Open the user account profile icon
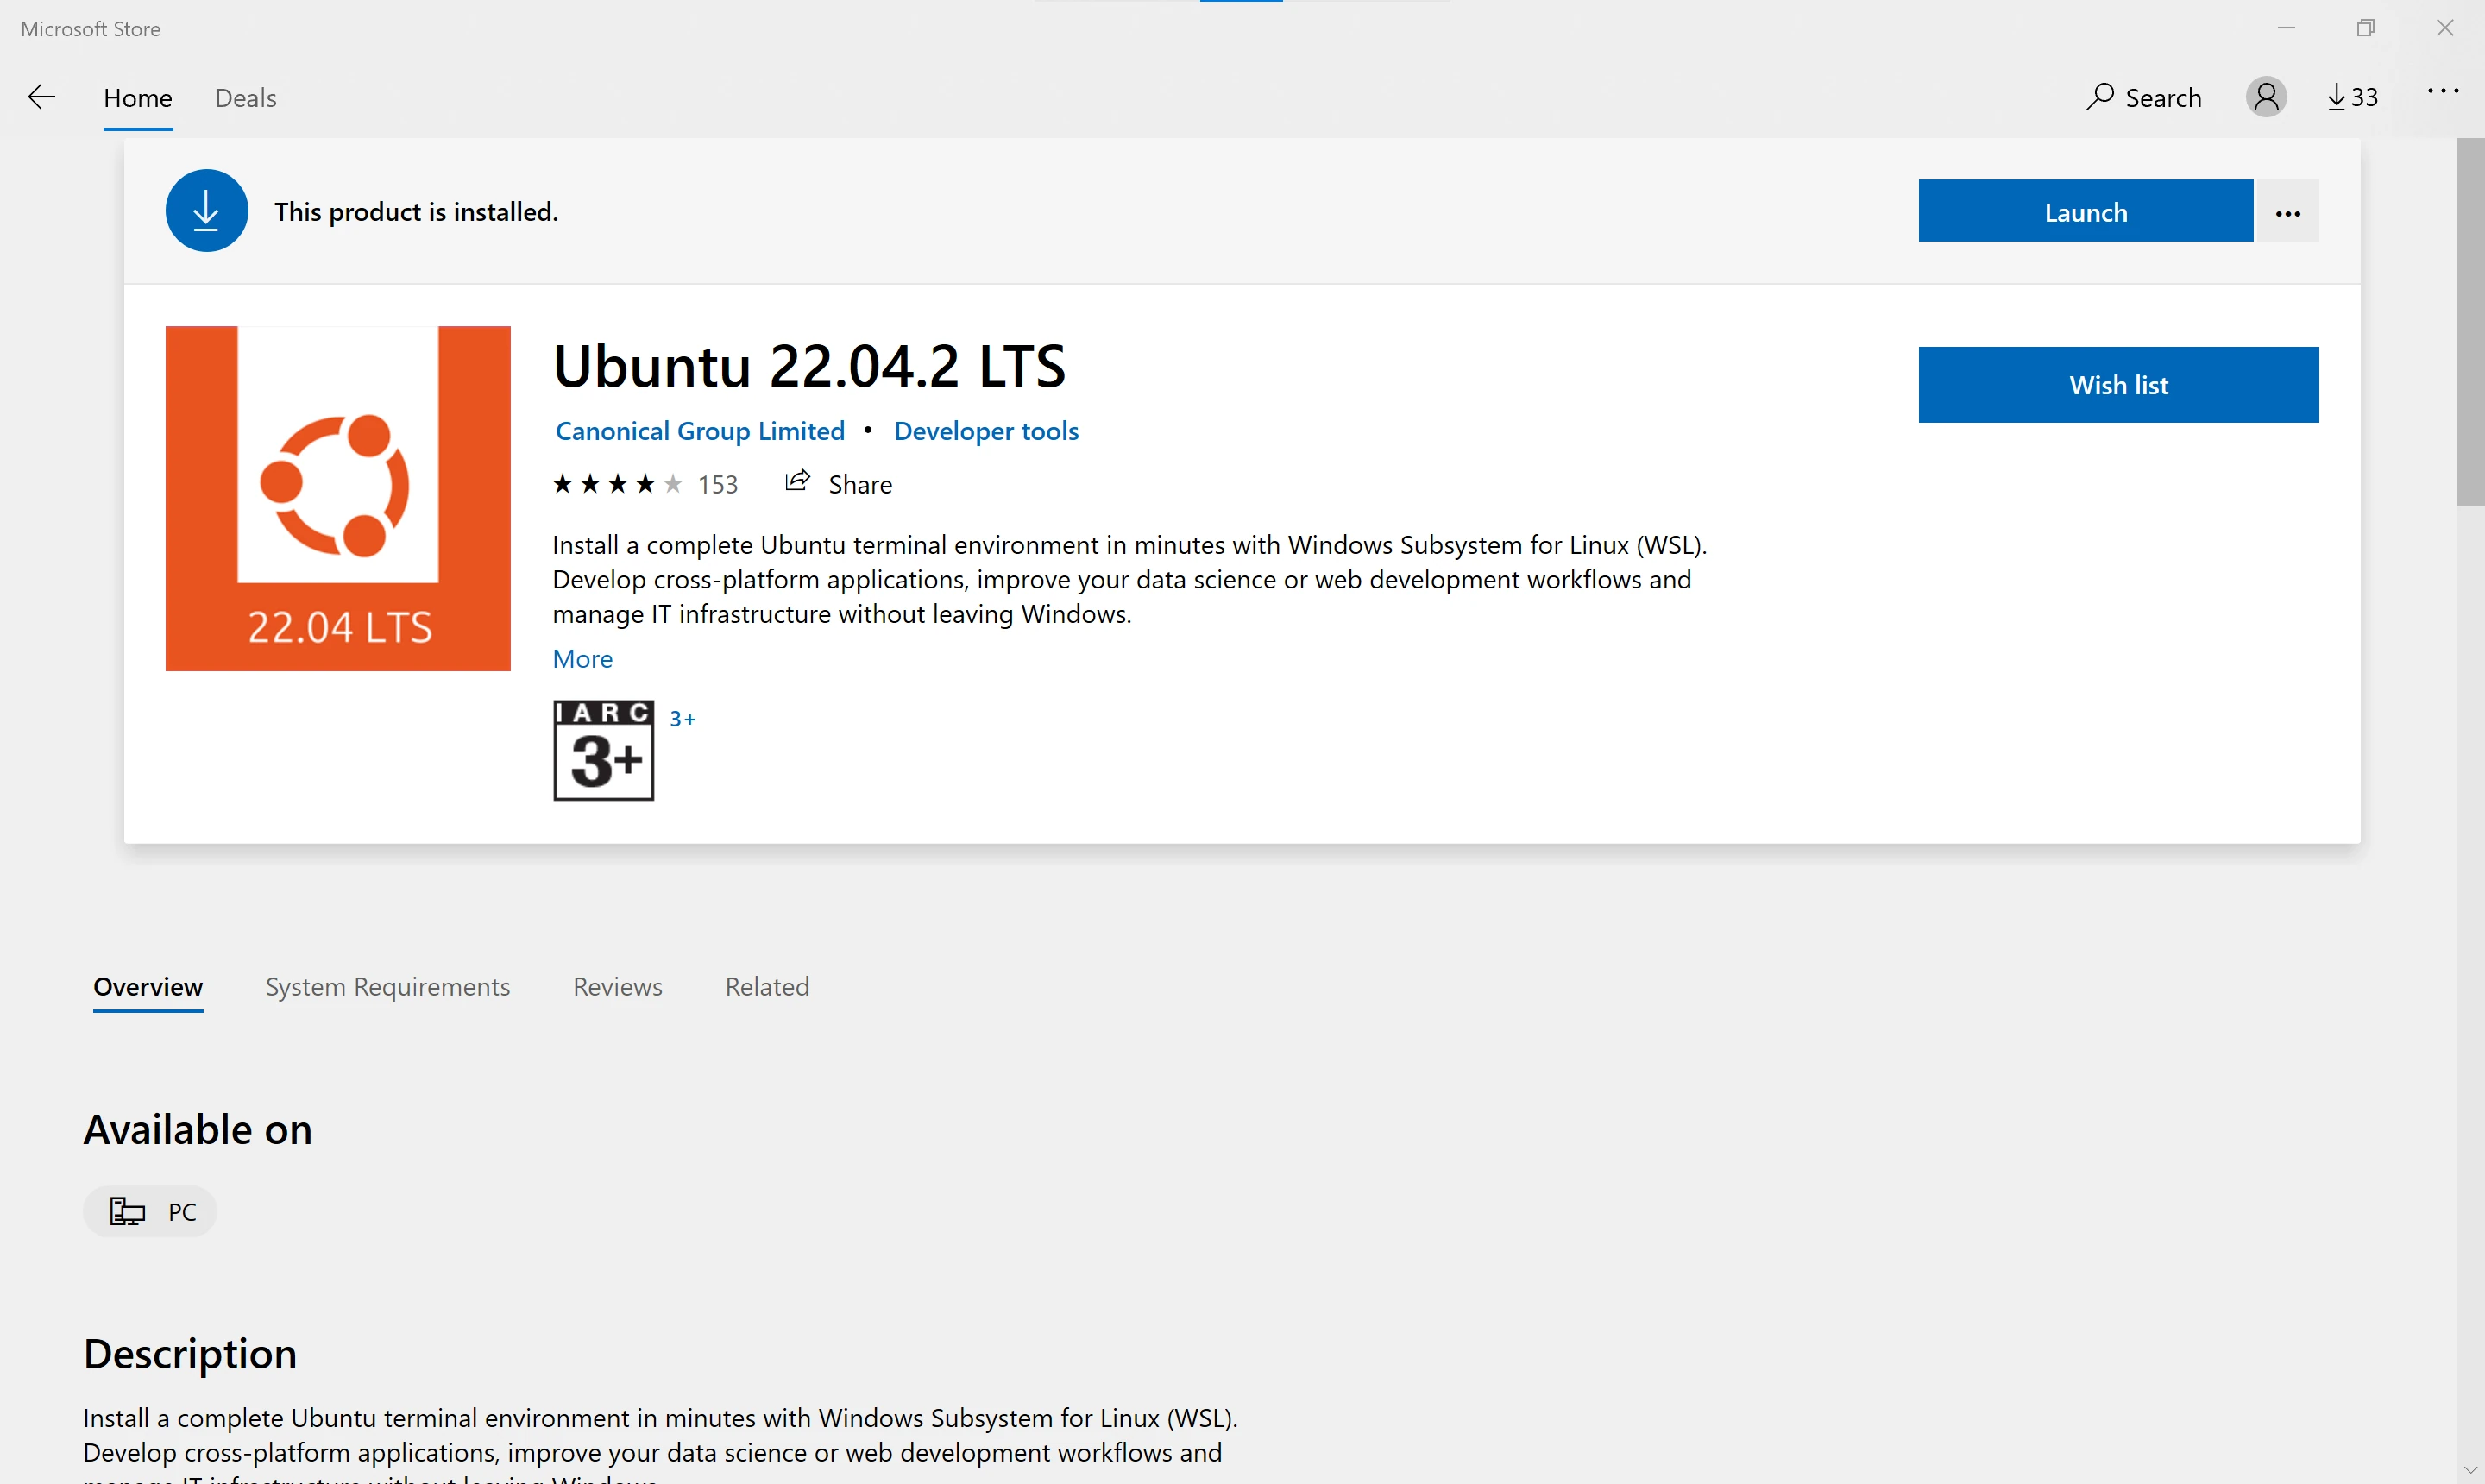Screen dimensions: 2485x1484 pyautogui.click(x=2266, y=97)
